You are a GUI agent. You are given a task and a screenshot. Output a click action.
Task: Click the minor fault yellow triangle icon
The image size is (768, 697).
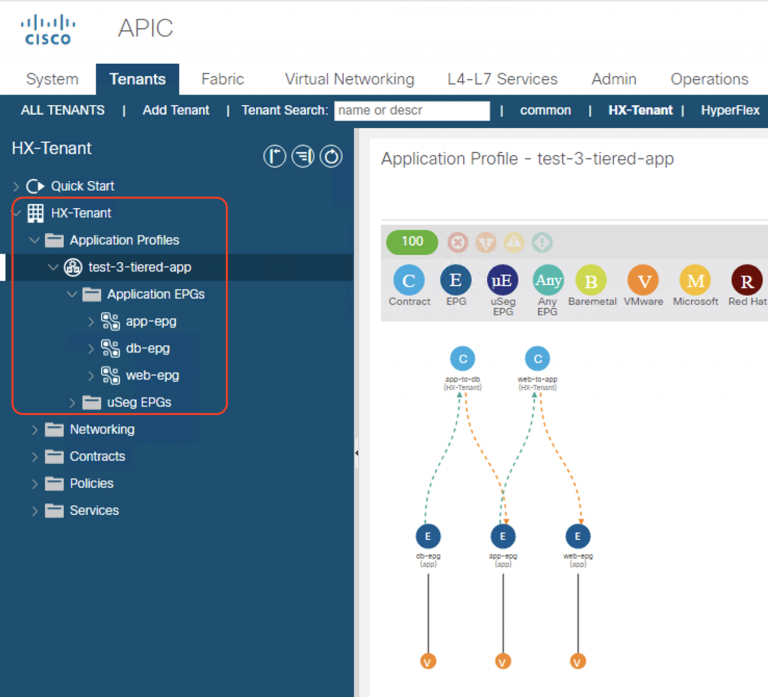click(514, 242)
